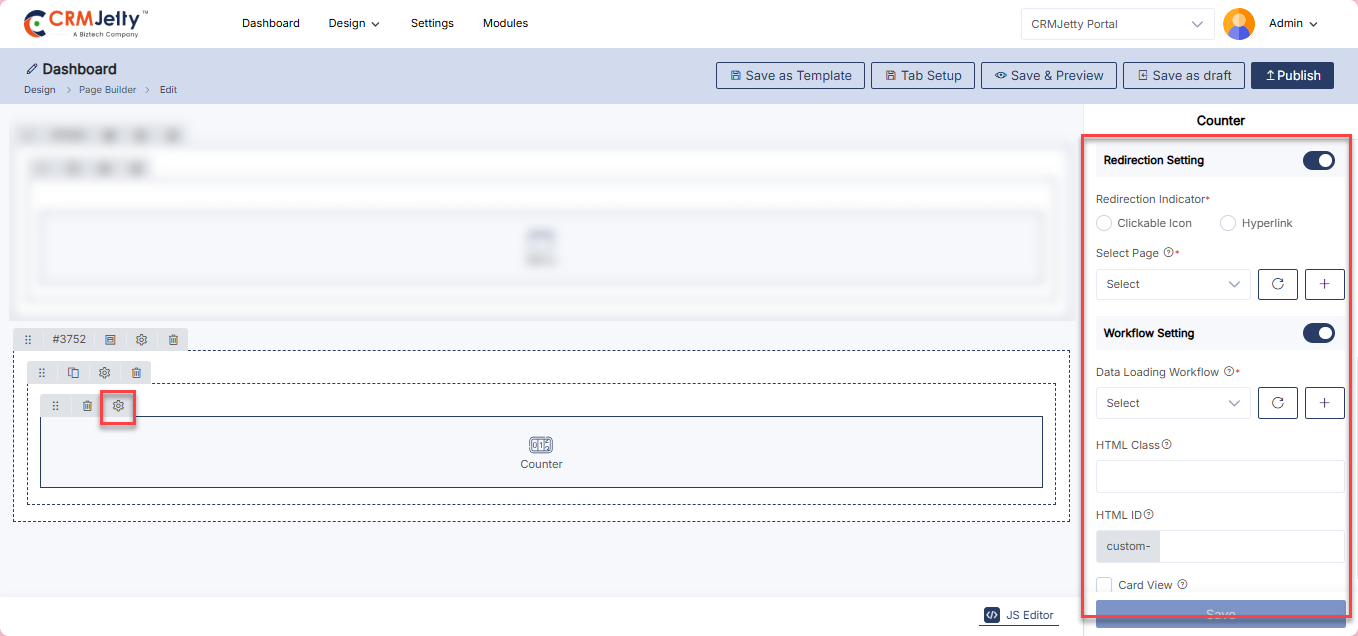Go to the Modules menu
Image resolution: width=1358 pixels, height=636 pixels.
pyautogui.click(x=505, y=23)
